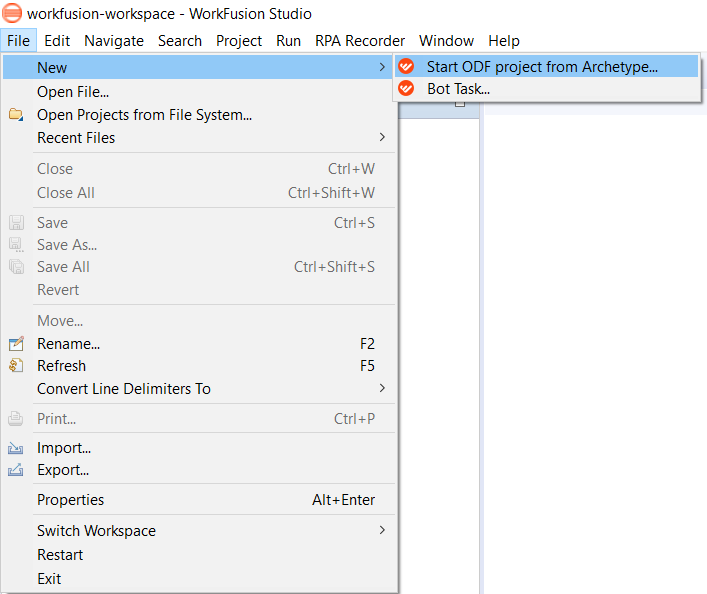Open the Navigate menu
This screenshot has height=594, width=707.
(114, 41)
